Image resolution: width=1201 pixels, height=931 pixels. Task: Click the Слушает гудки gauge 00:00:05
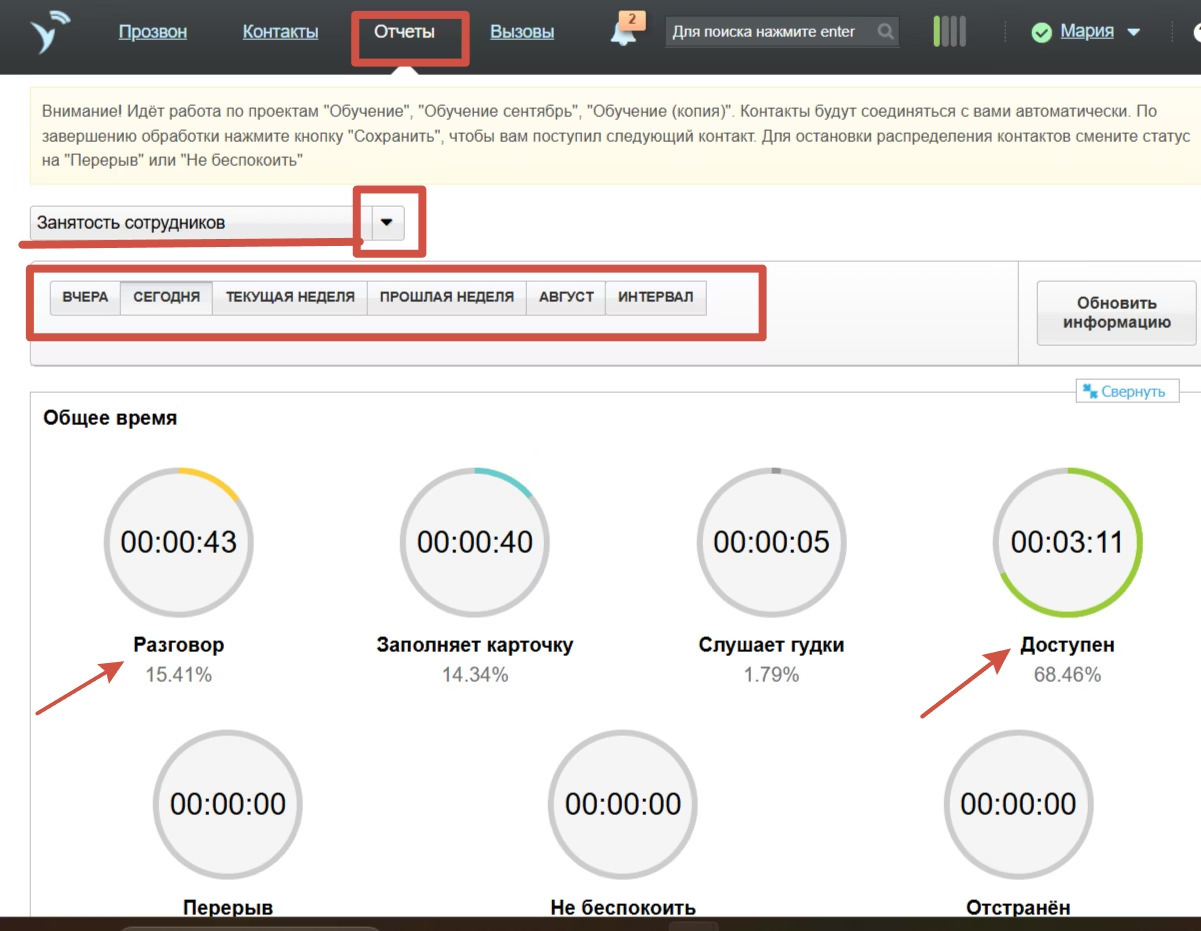(771, 541)
